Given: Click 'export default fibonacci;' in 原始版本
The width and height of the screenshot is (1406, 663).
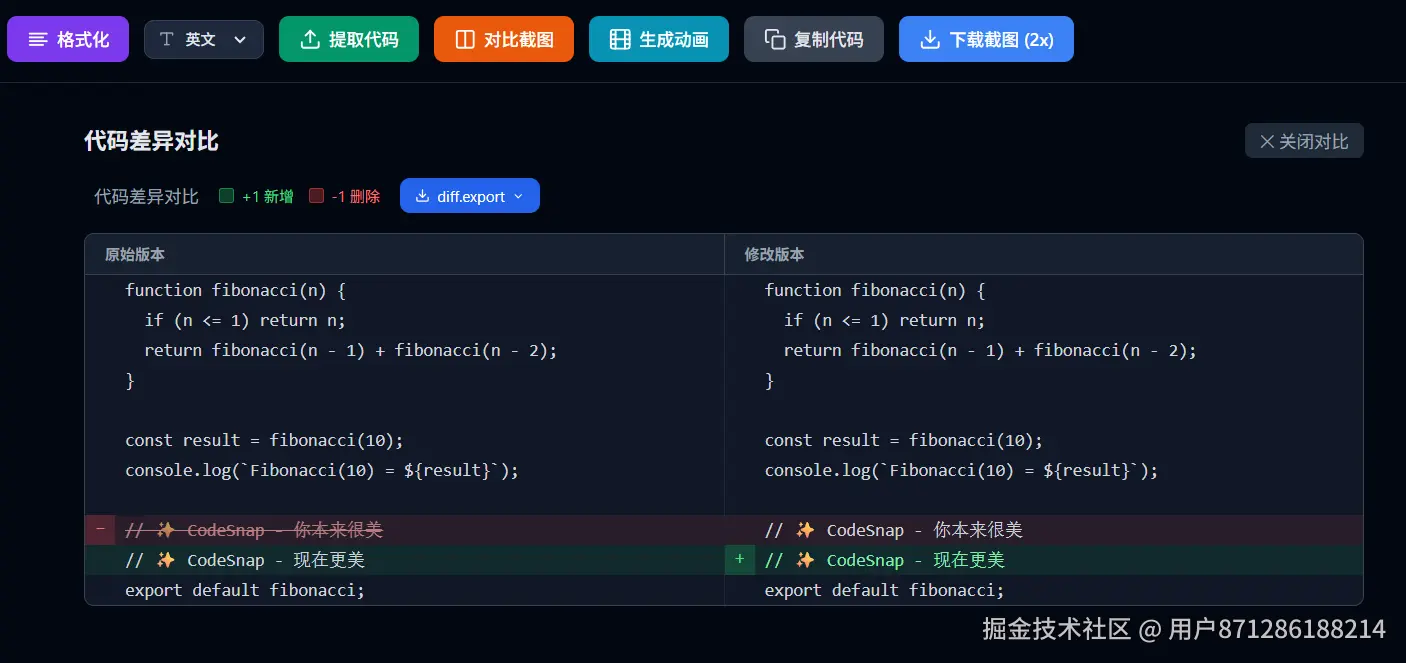Looking at the screenshot, I should tap(245, 590).
